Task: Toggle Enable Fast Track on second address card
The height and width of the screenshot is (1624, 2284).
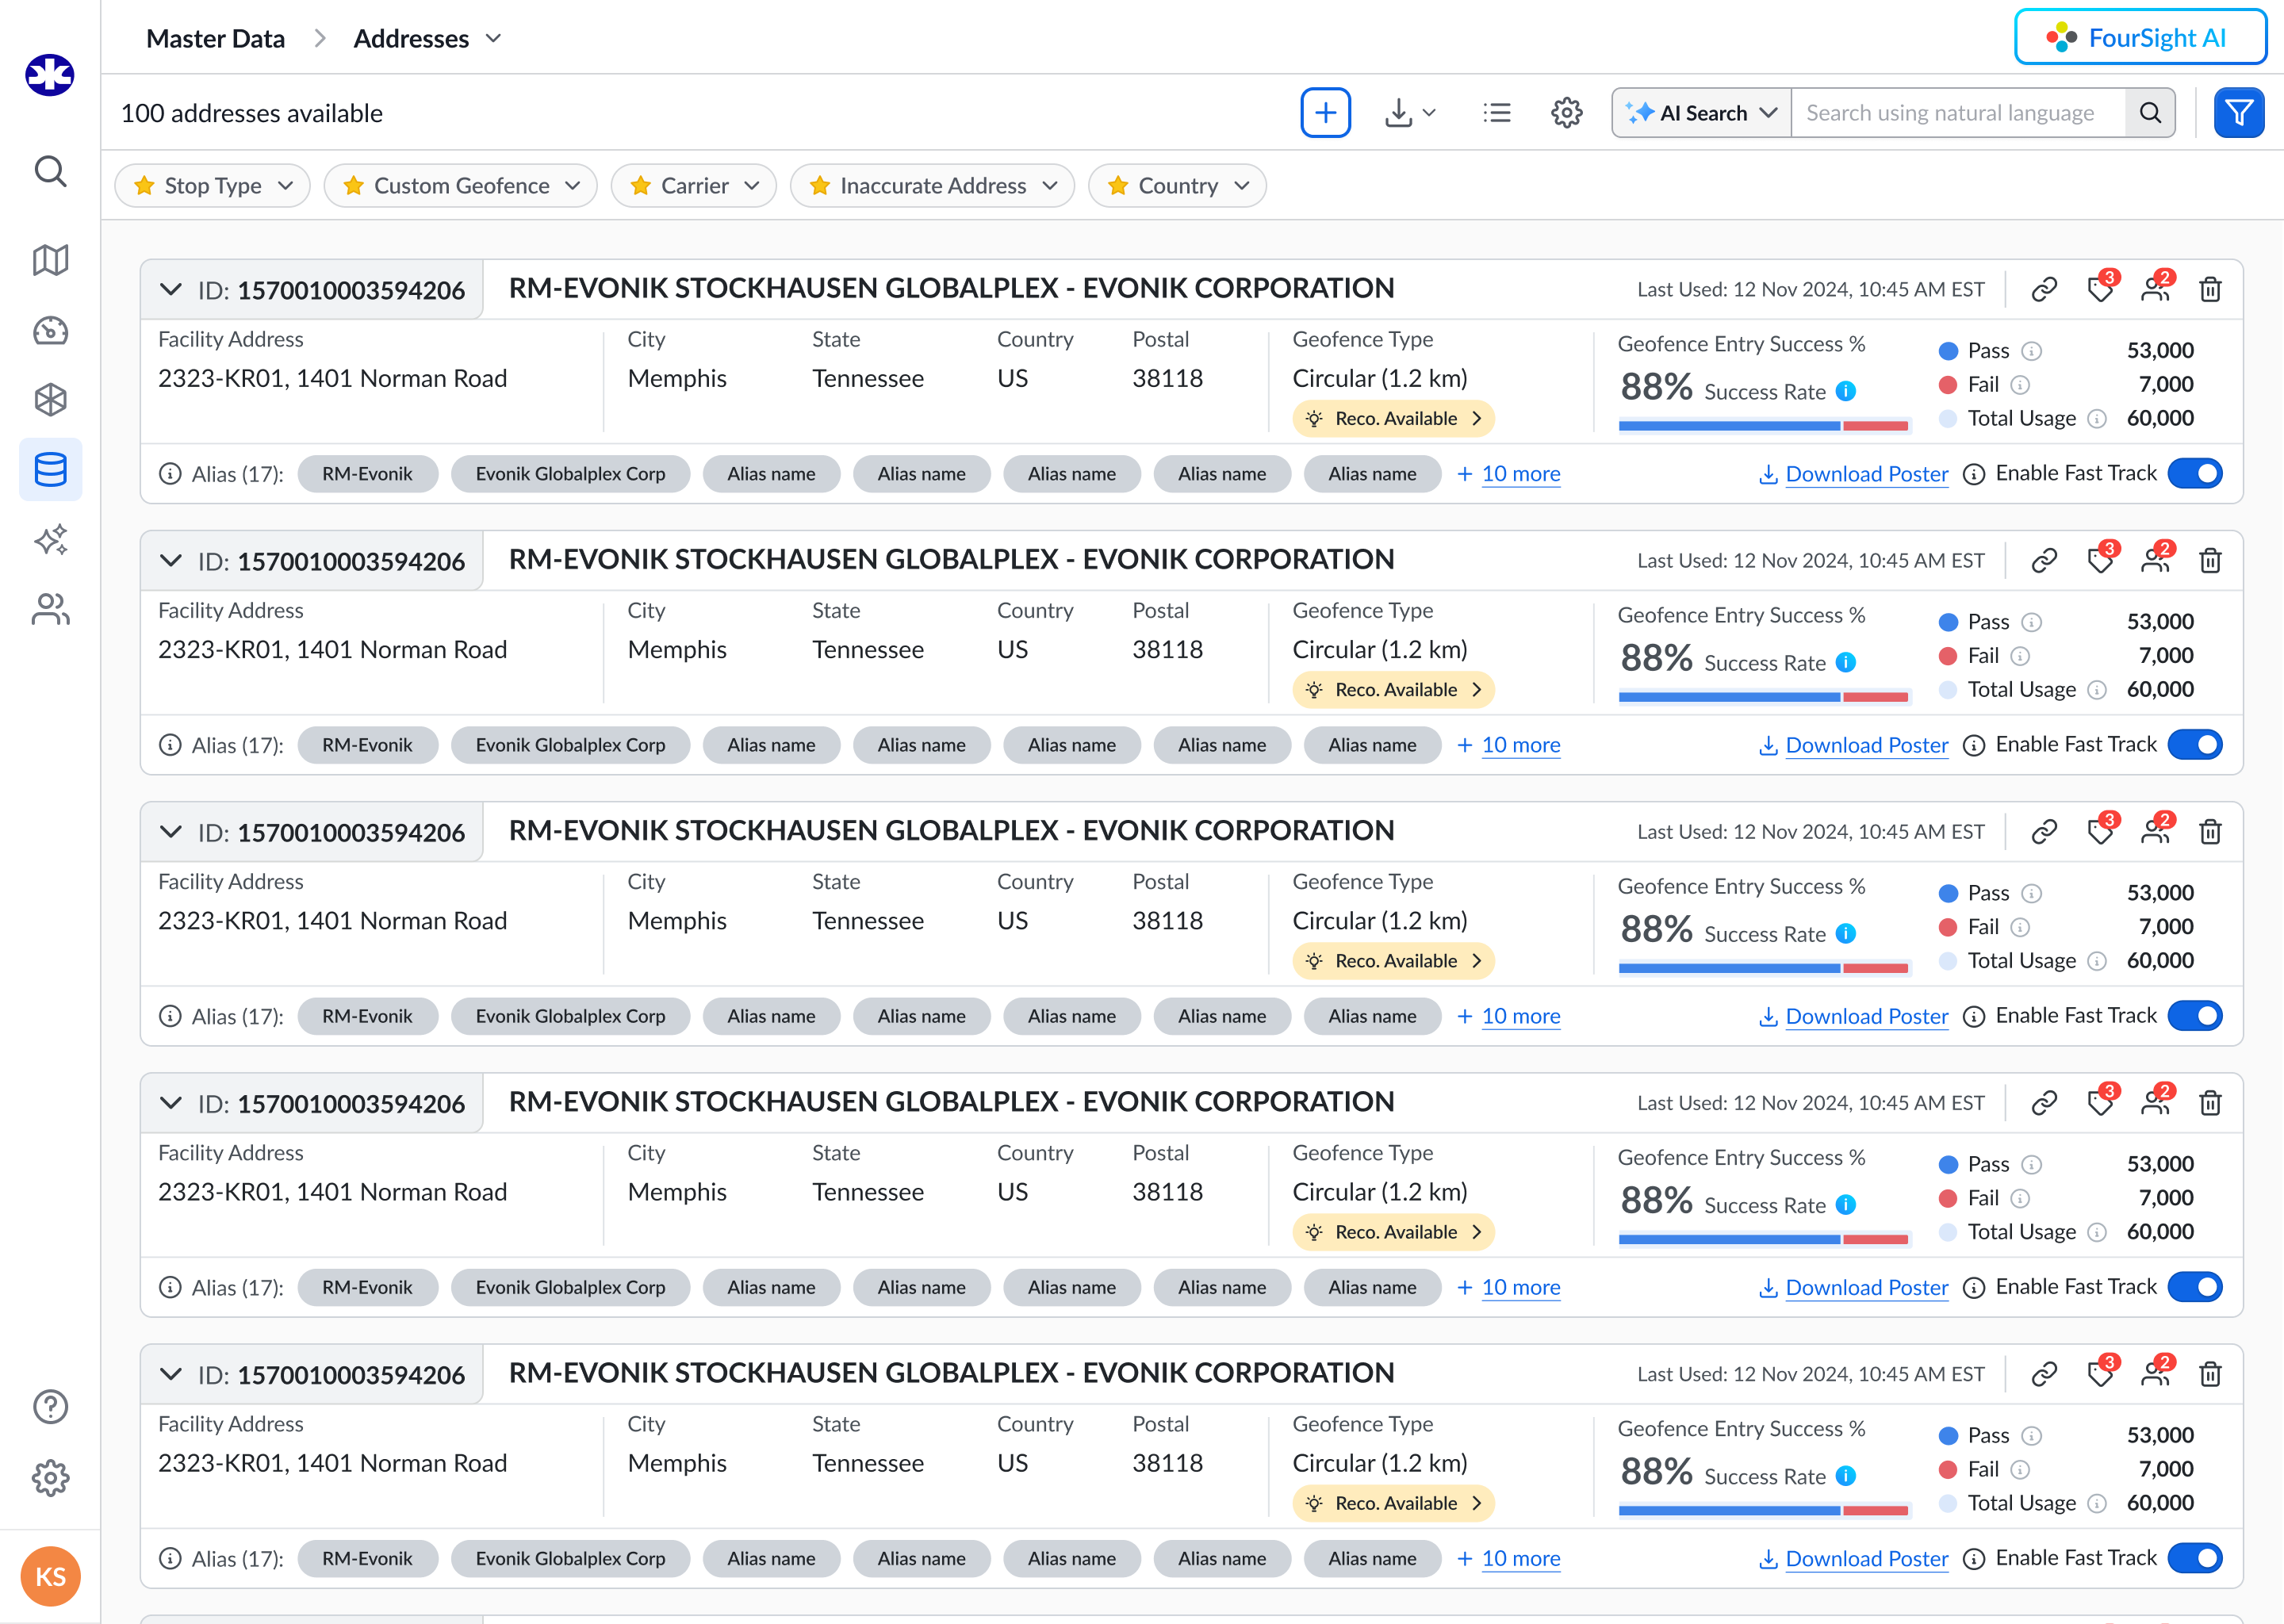Action: (x=2195, y=744)
